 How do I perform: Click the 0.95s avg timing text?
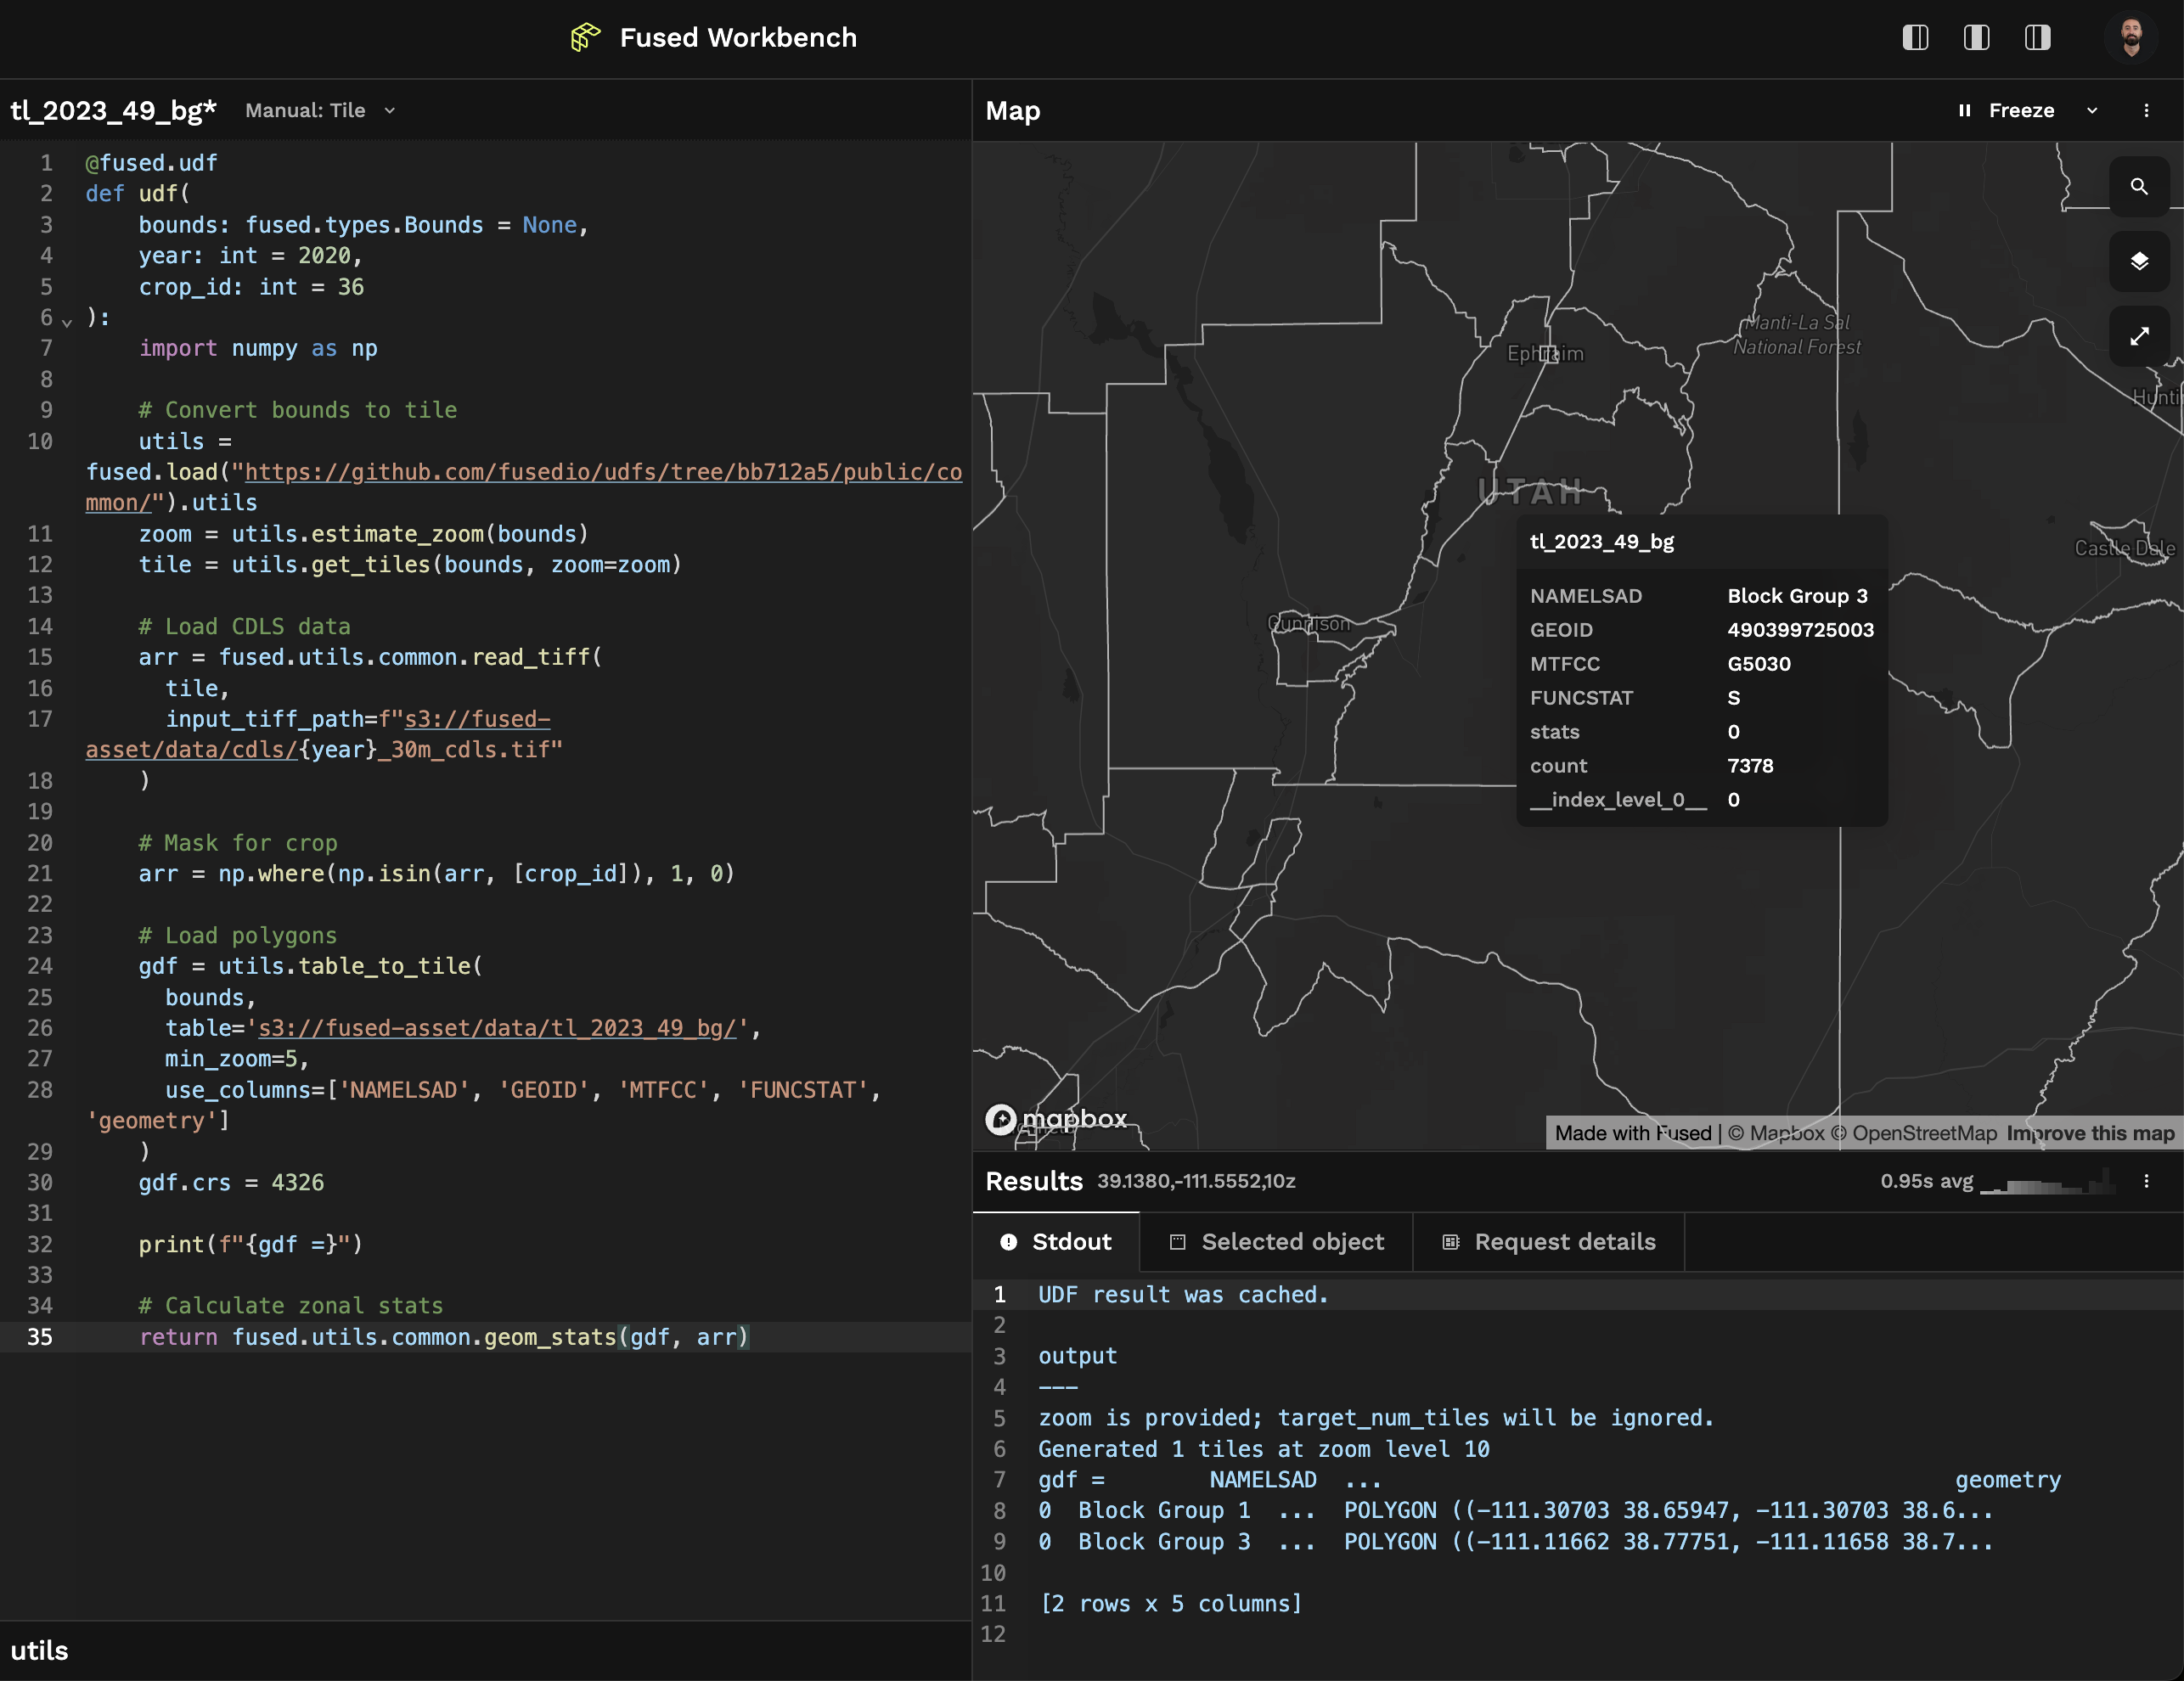(x=1926, y=1181)
